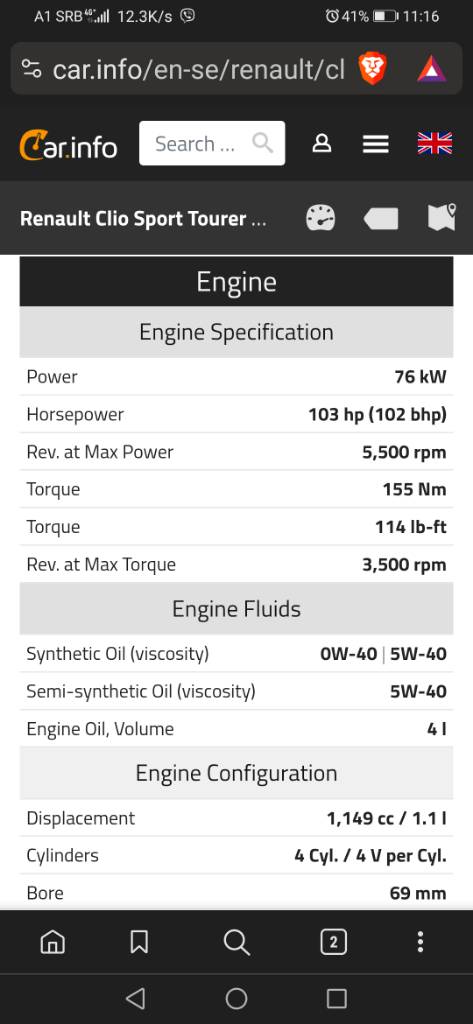The image size is (473, 1024).
Task: Open the hamburger menu
Action: pos(376,144)
